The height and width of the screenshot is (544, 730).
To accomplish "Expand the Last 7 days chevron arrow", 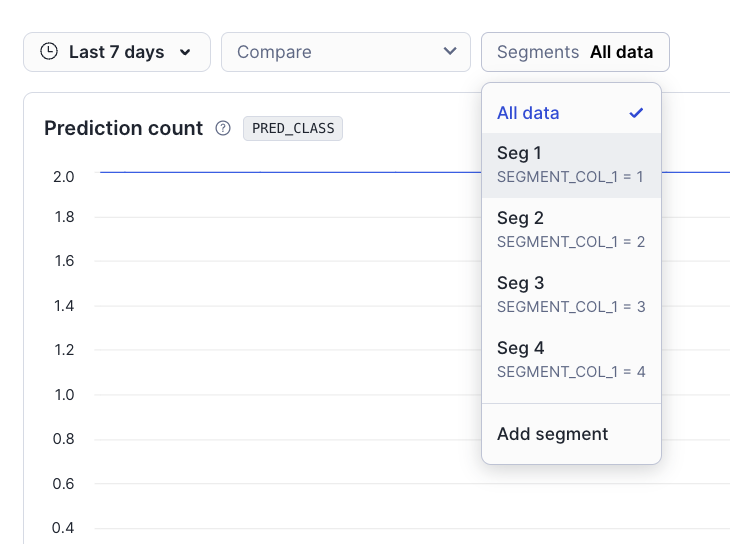I will (x=185, y=52).
